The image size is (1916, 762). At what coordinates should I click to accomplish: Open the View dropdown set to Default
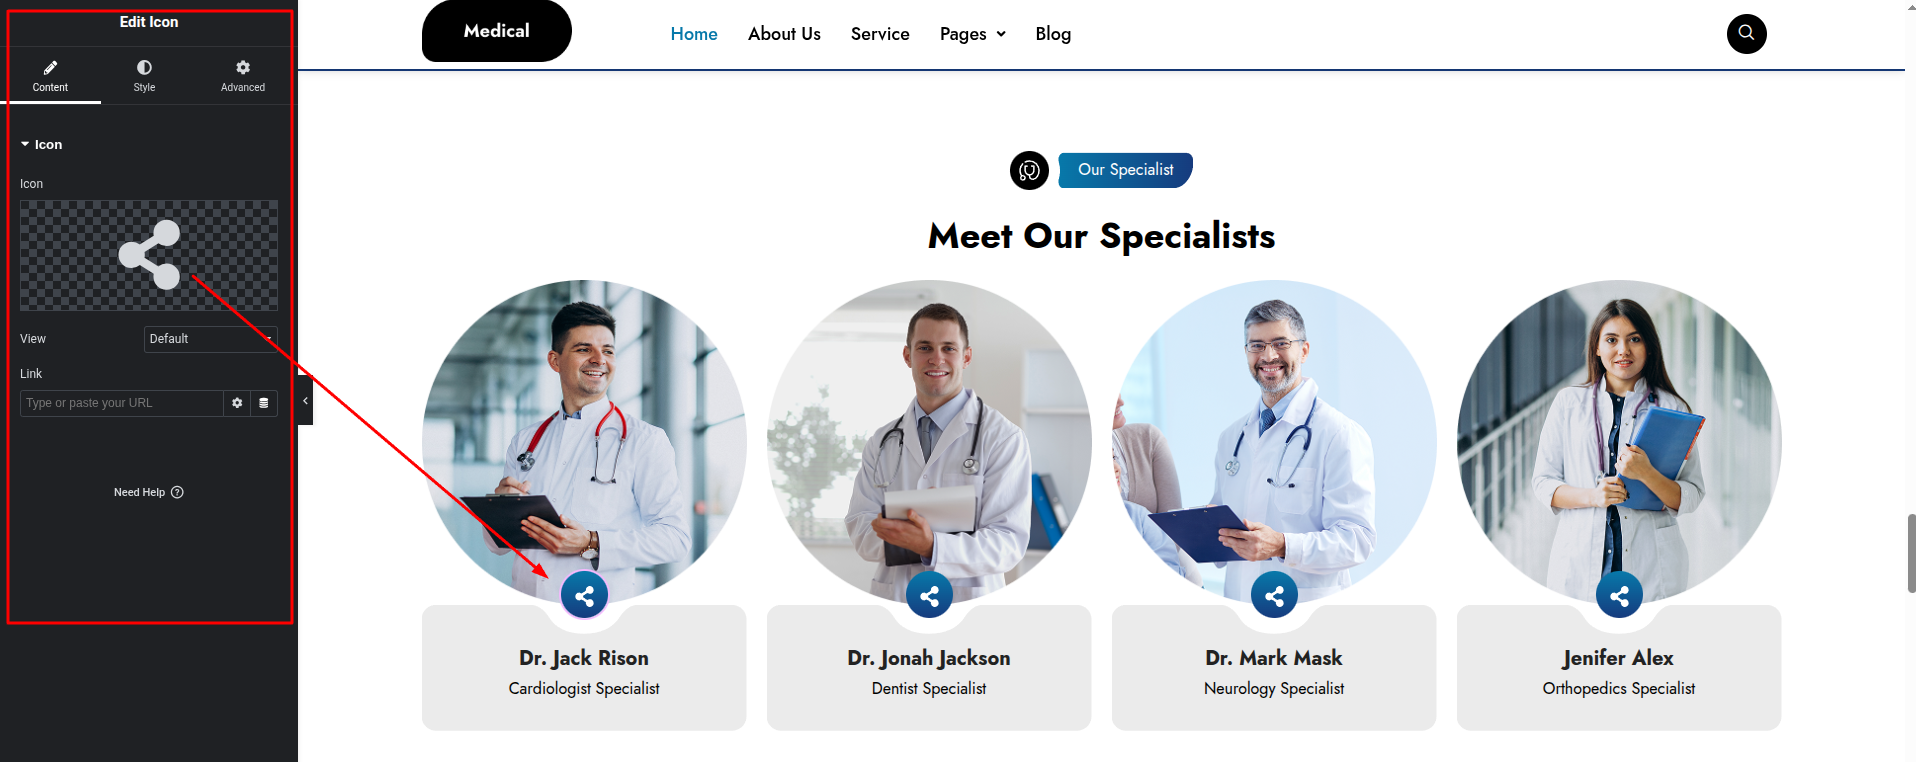(211, 339)
